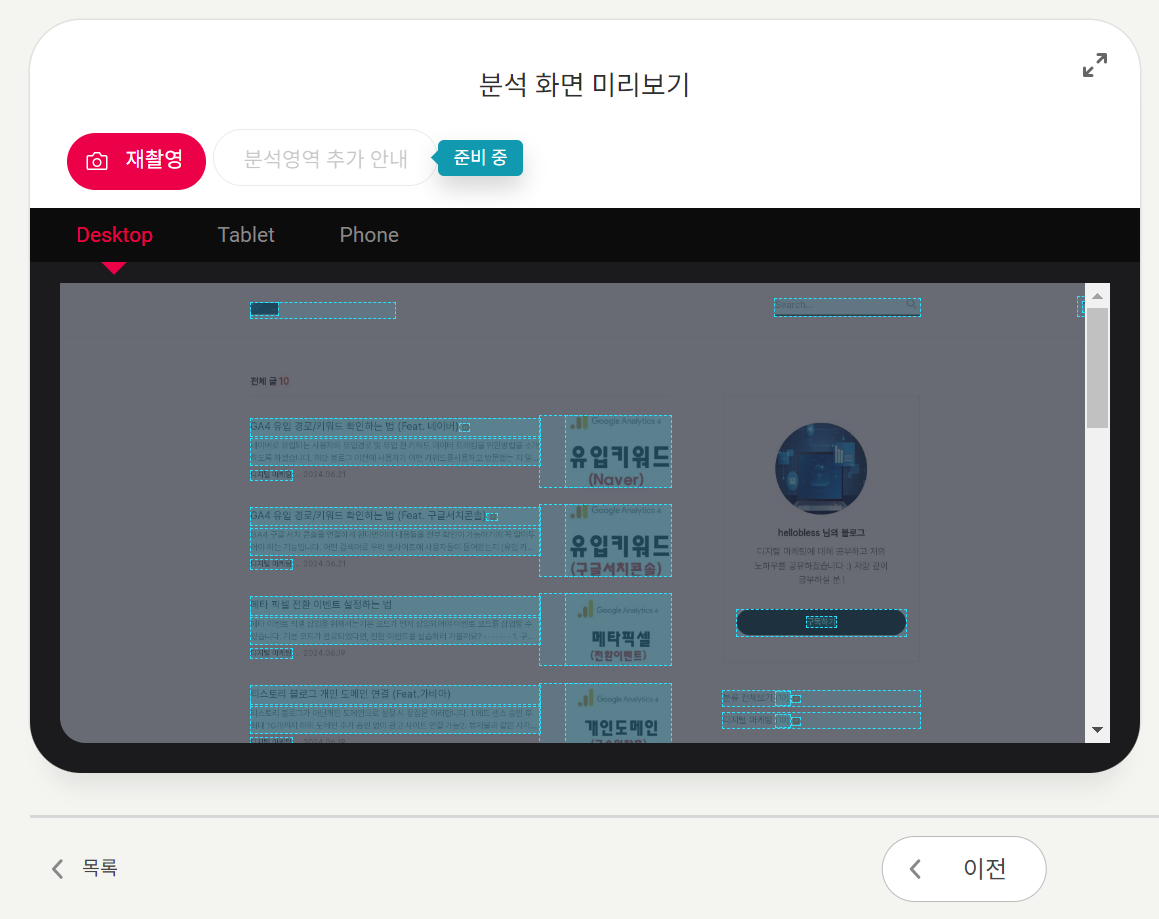
Task: Click the 이전 previous button
Action: pyautogui.click(x=964, y=869)
